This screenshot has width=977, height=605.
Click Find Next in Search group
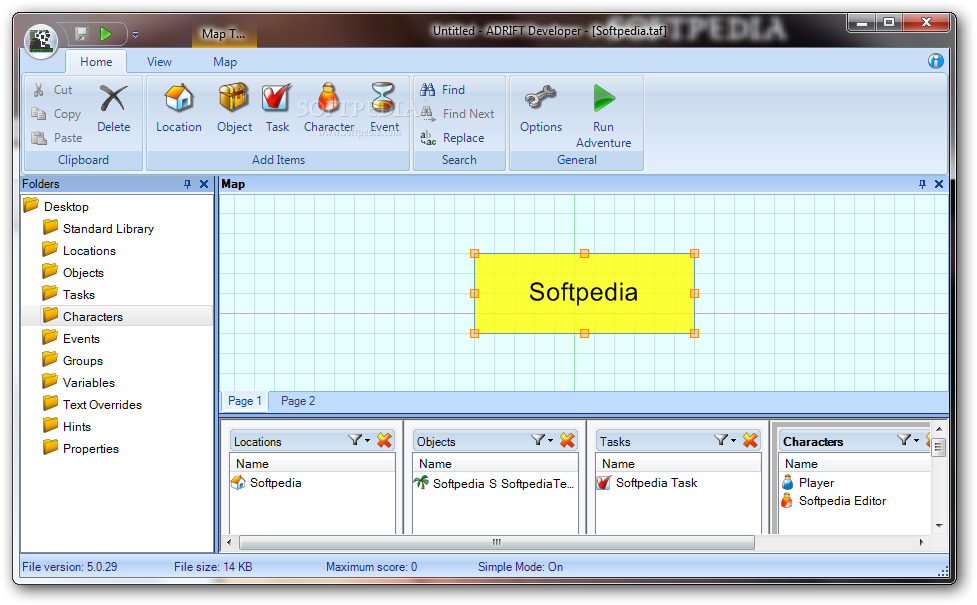457,114
